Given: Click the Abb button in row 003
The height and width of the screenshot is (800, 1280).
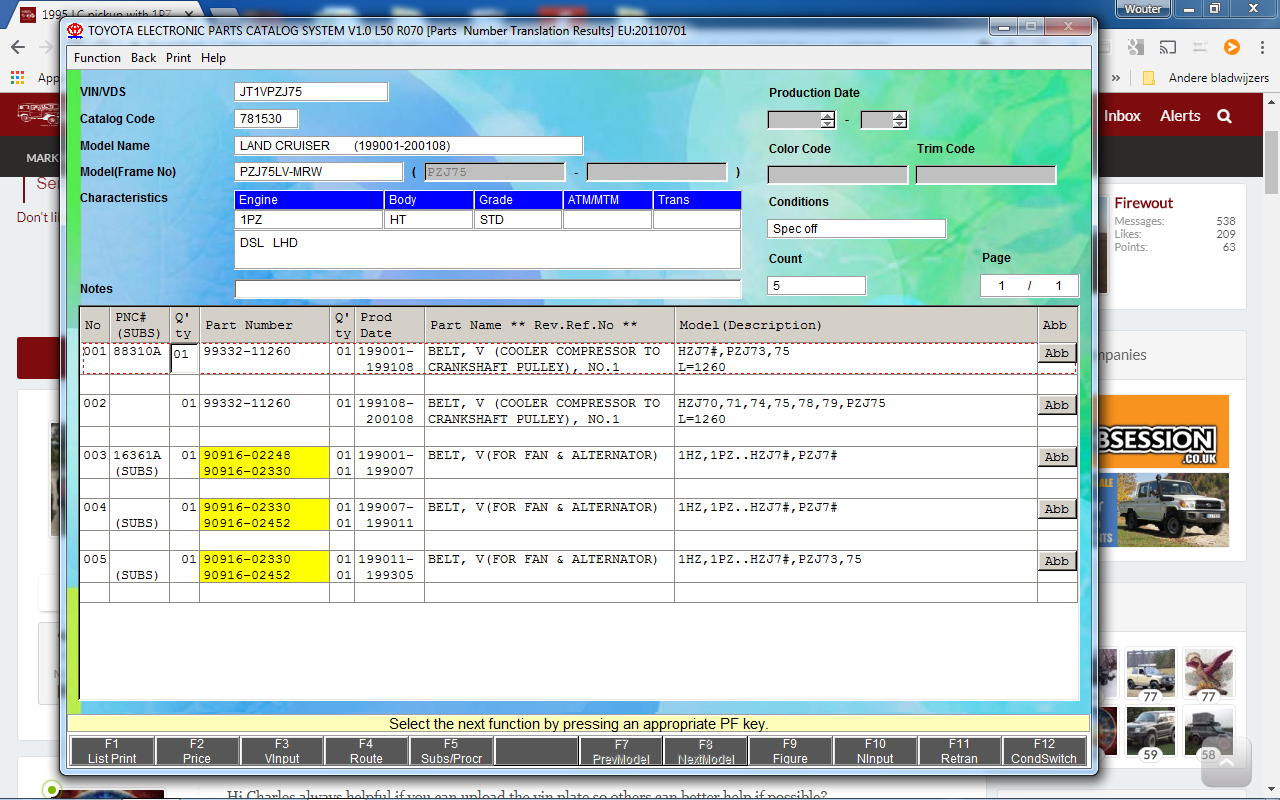Looking at the screenshot, I should click(x=1057, y=457).
